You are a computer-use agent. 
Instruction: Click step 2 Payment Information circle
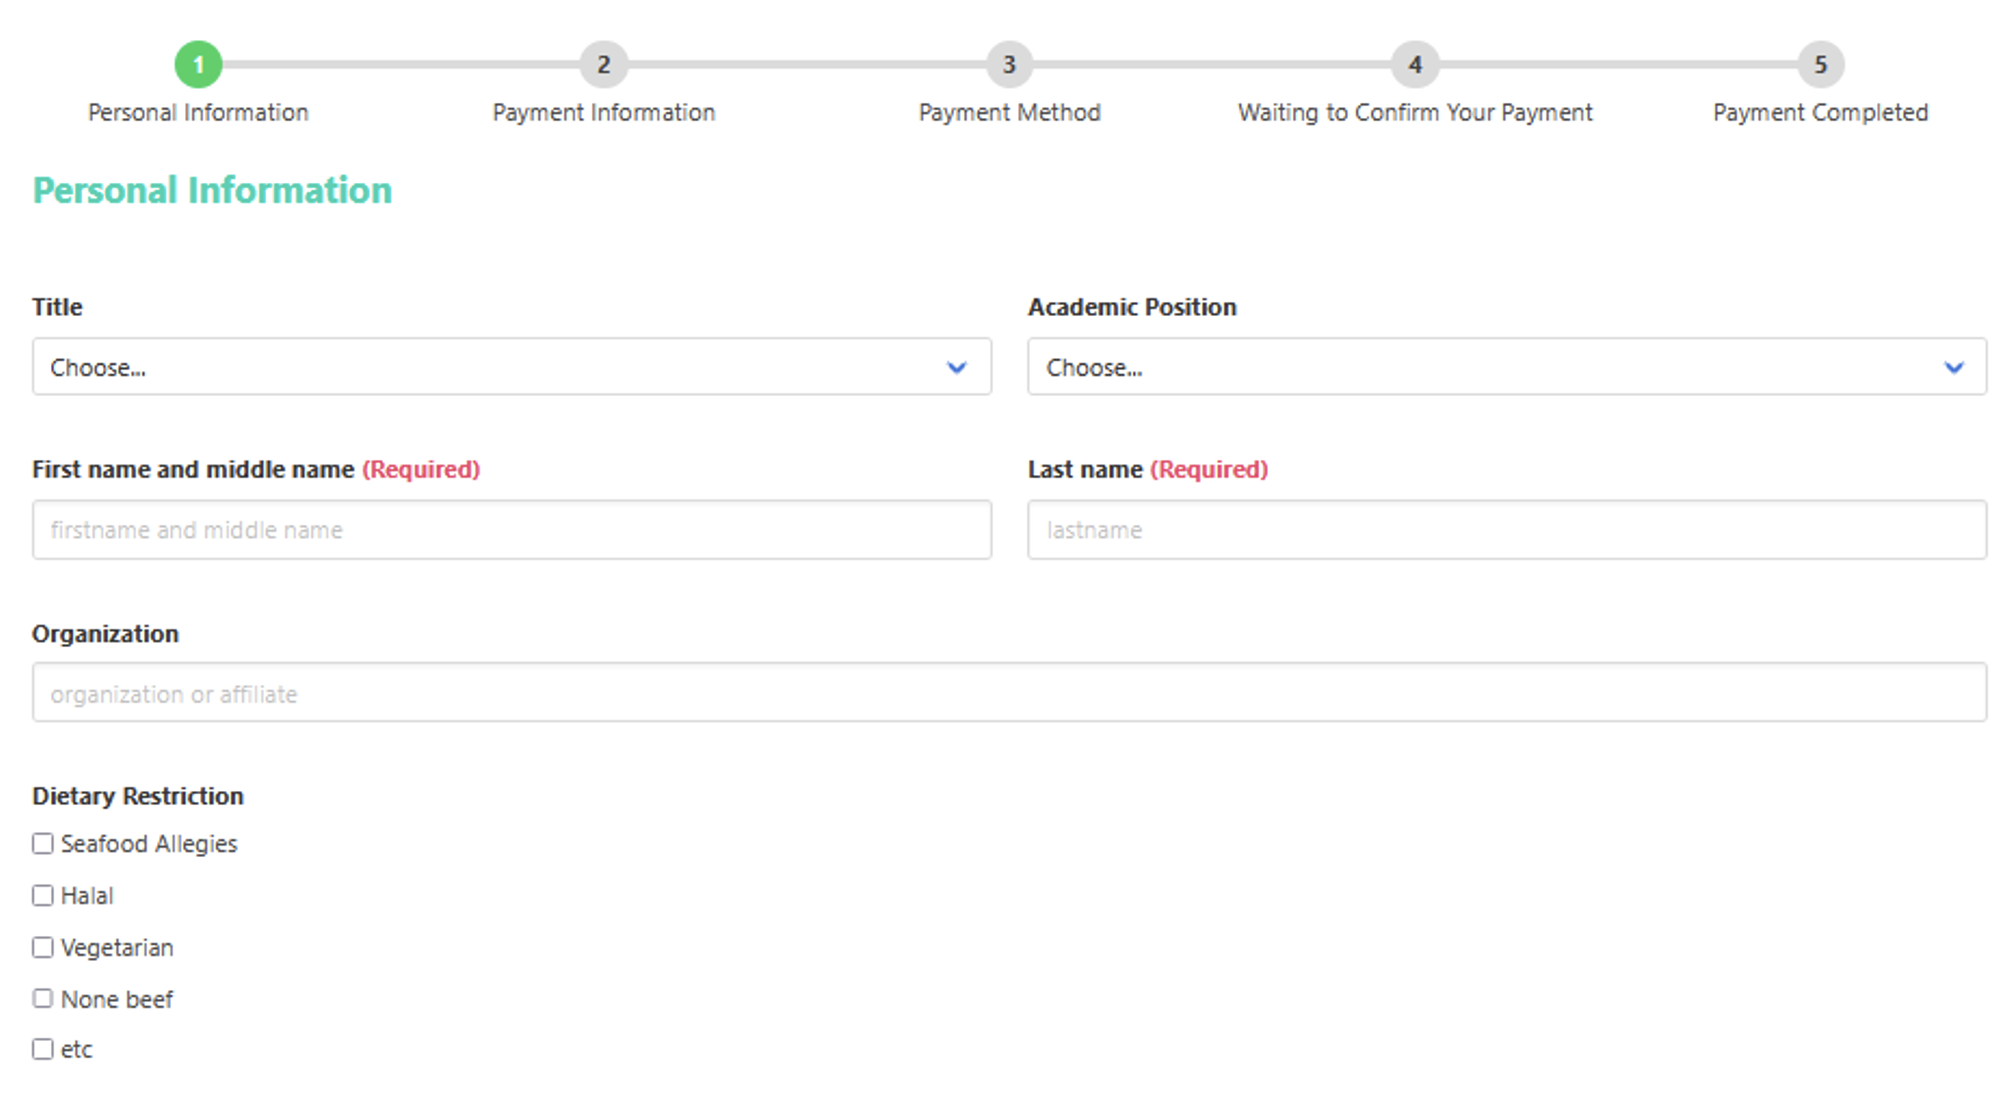(604, 65)
